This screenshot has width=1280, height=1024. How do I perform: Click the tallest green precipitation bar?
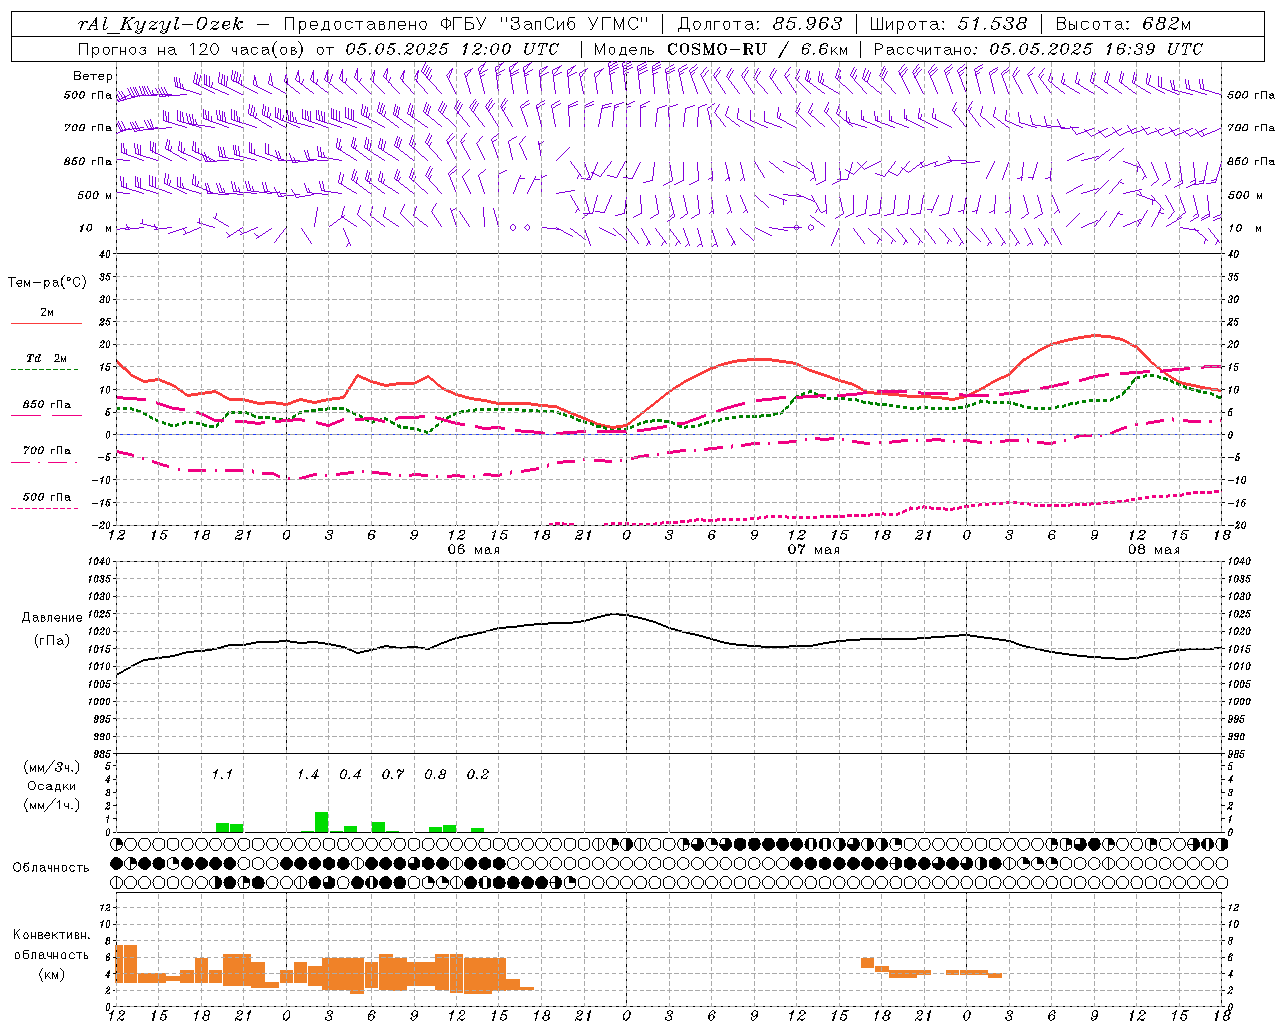tap(322, 822)
